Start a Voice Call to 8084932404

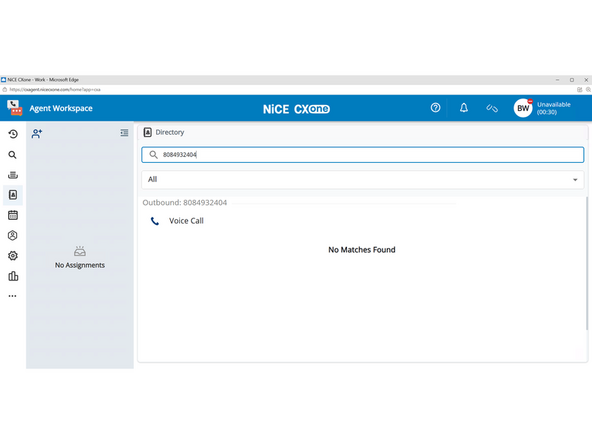click(186, 221)
